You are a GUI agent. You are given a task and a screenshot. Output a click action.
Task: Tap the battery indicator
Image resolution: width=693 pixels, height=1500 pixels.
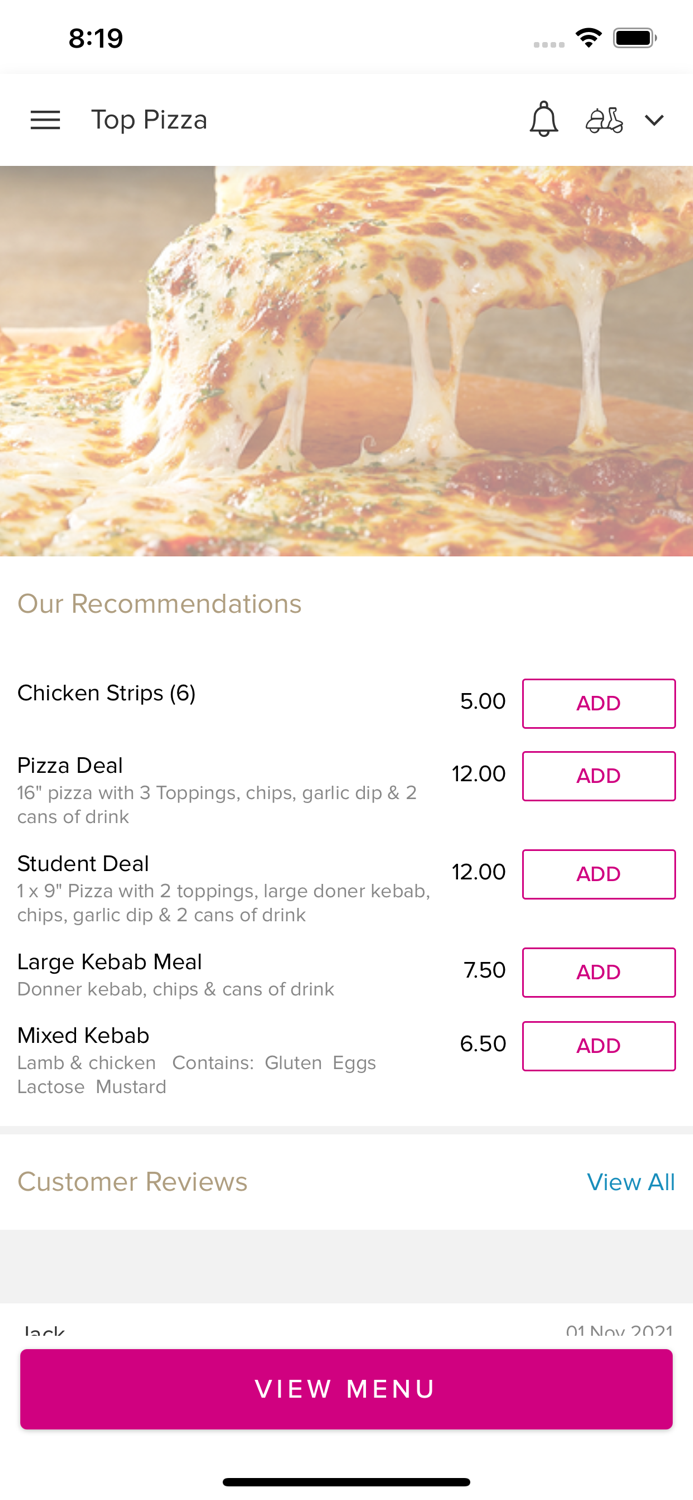(x=635, y=36)
